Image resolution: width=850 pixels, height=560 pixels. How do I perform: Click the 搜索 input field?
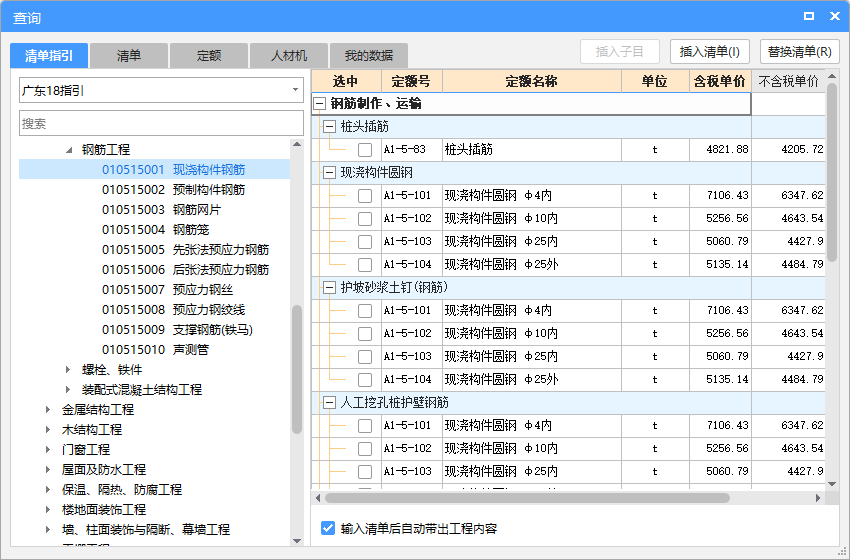162,124
